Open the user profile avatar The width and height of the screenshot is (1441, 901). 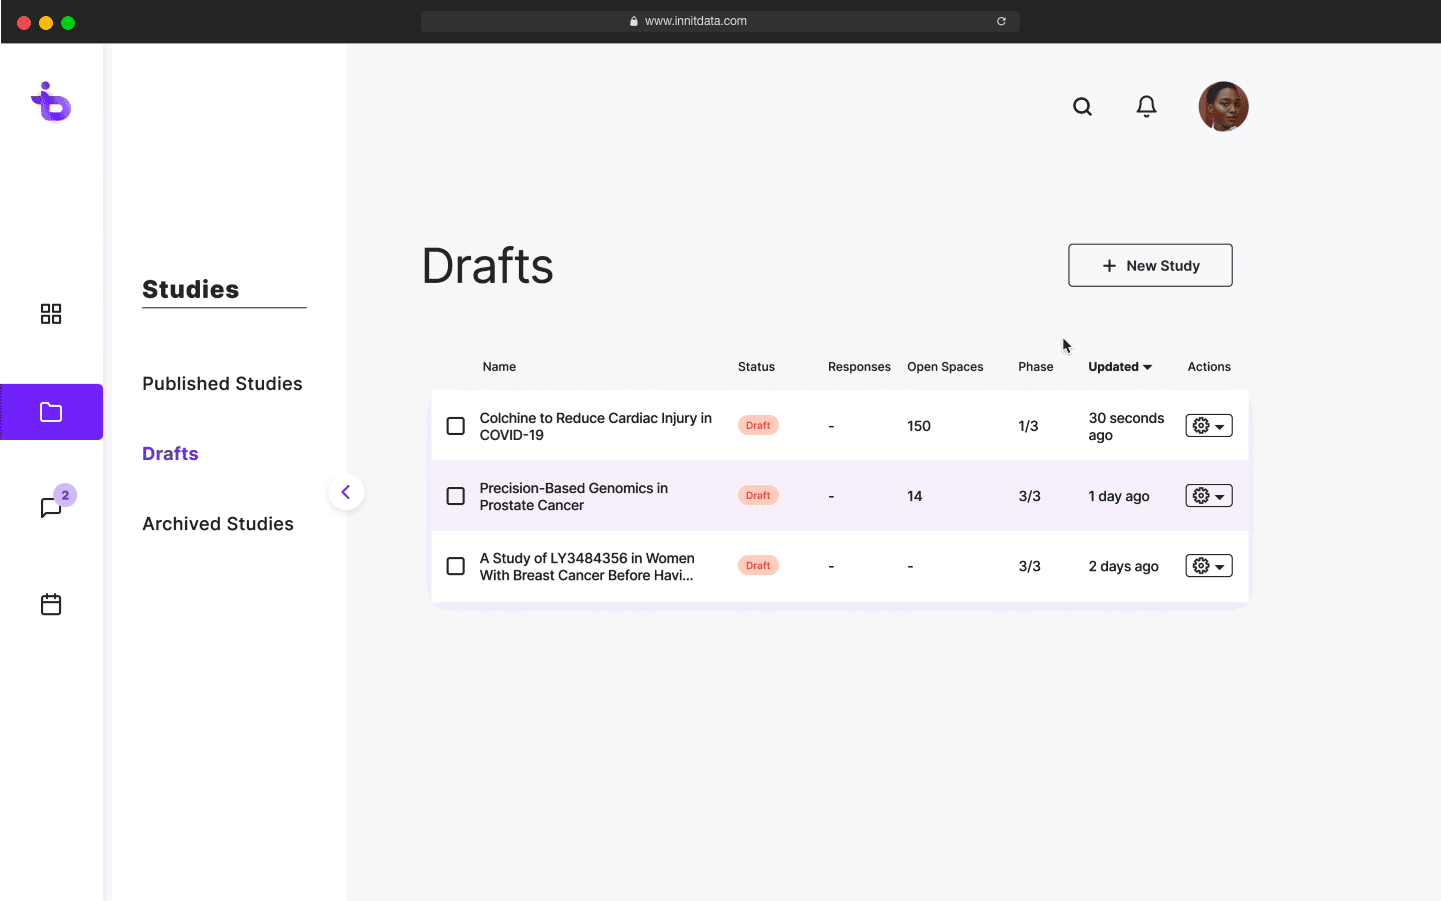click(x=1223, y=107)
